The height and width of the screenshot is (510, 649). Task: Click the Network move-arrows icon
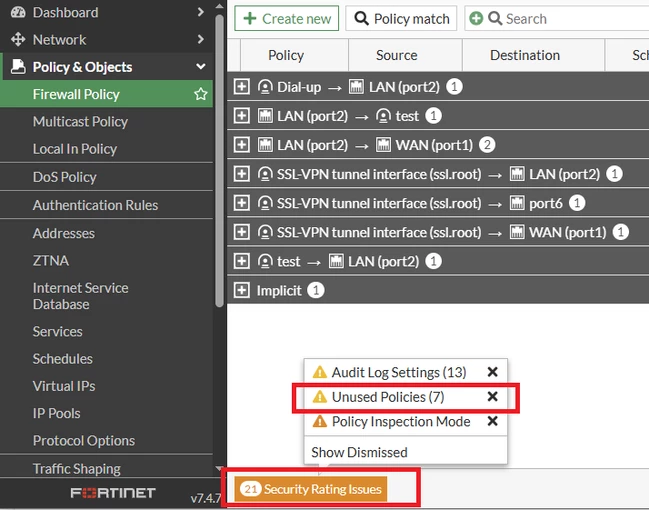click(18, 39)
